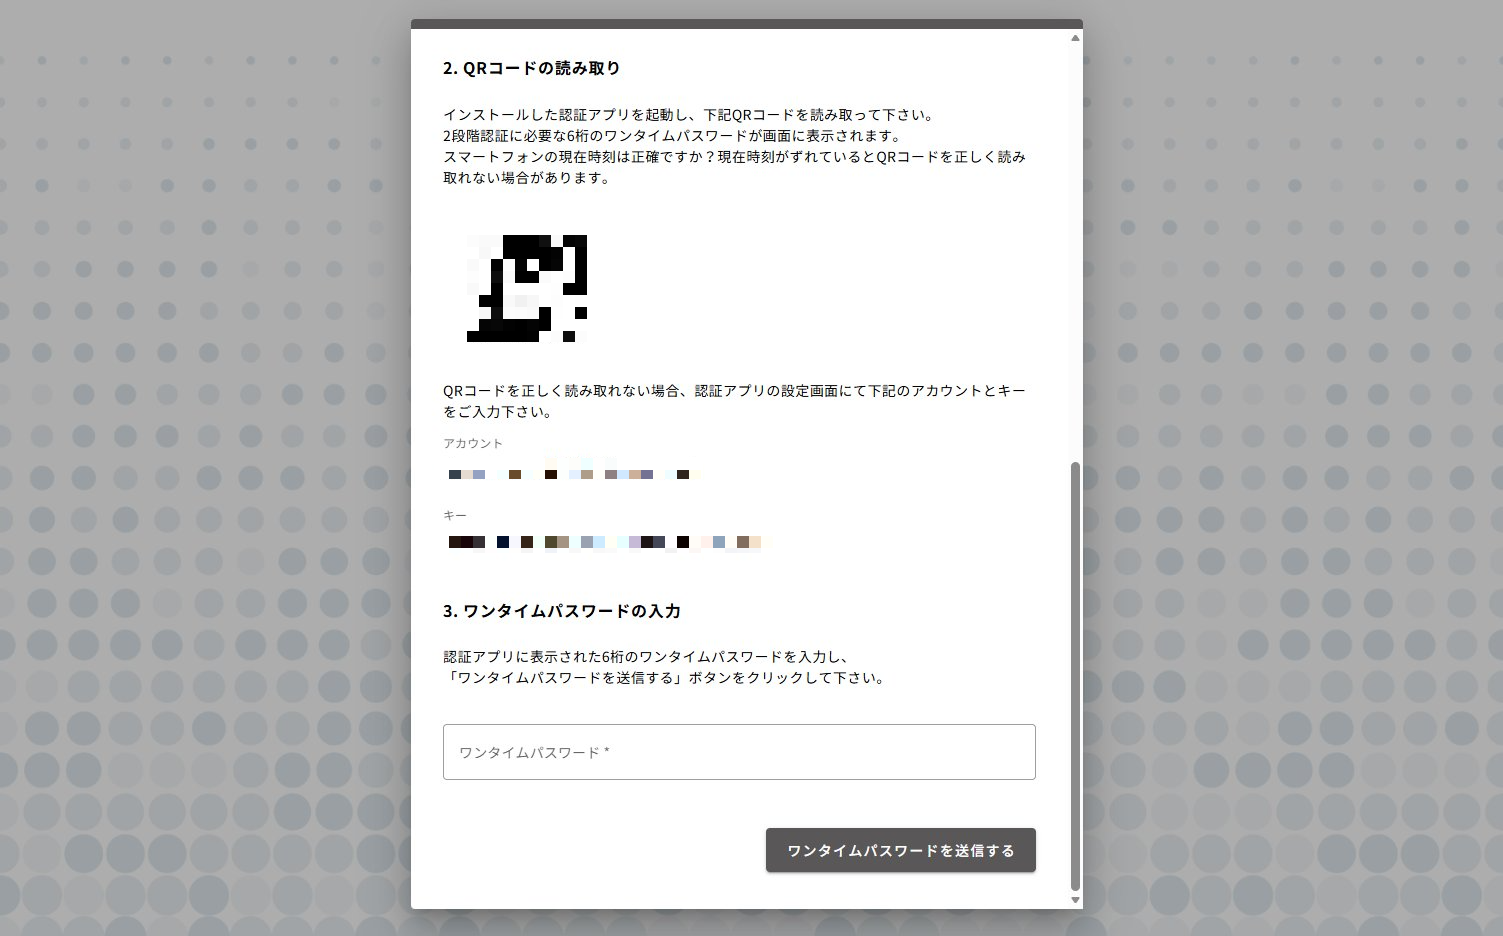This screenshot has height=936, width=1503.
Task: Click the heading 3. ワンタイムパスワードの入力
Action: point(562,611)
